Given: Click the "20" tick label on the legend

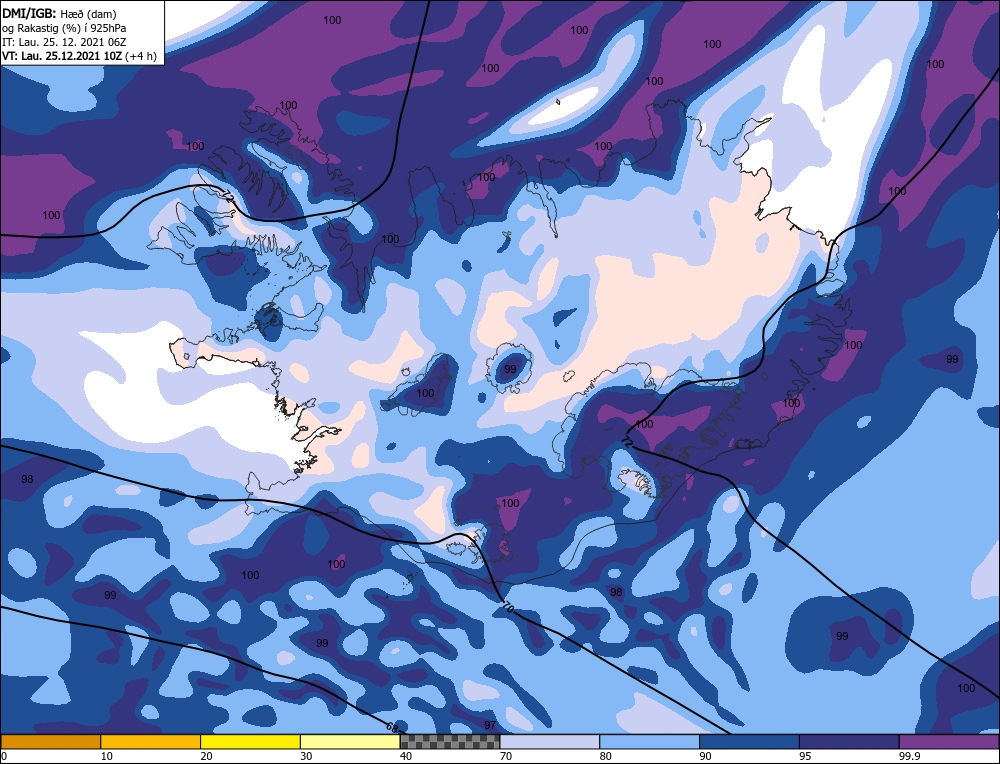Looking at the screenshot, I should click(x=206, y=756).
